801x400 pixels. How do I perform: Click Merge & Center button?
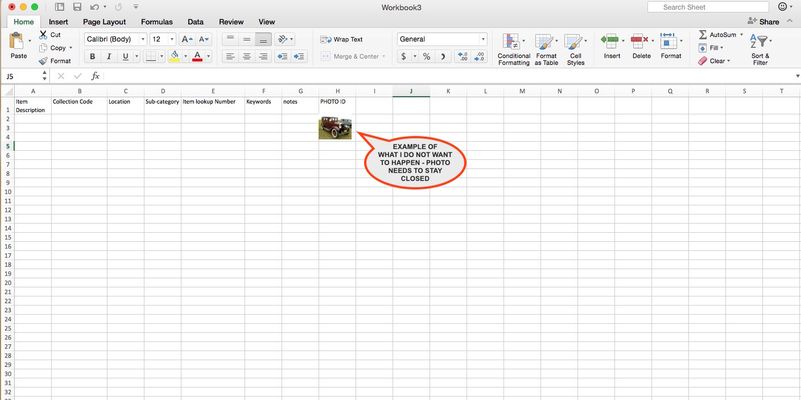350,56
